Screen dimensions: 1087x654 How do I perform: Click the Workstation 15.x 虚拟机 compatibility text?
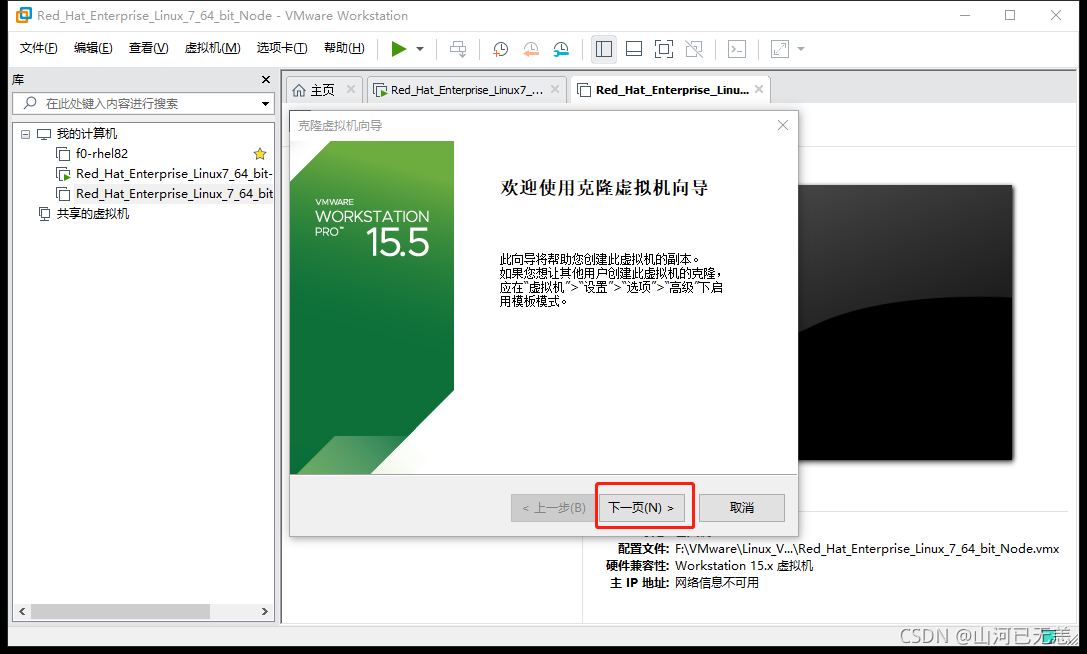click(x=744, y=566)
